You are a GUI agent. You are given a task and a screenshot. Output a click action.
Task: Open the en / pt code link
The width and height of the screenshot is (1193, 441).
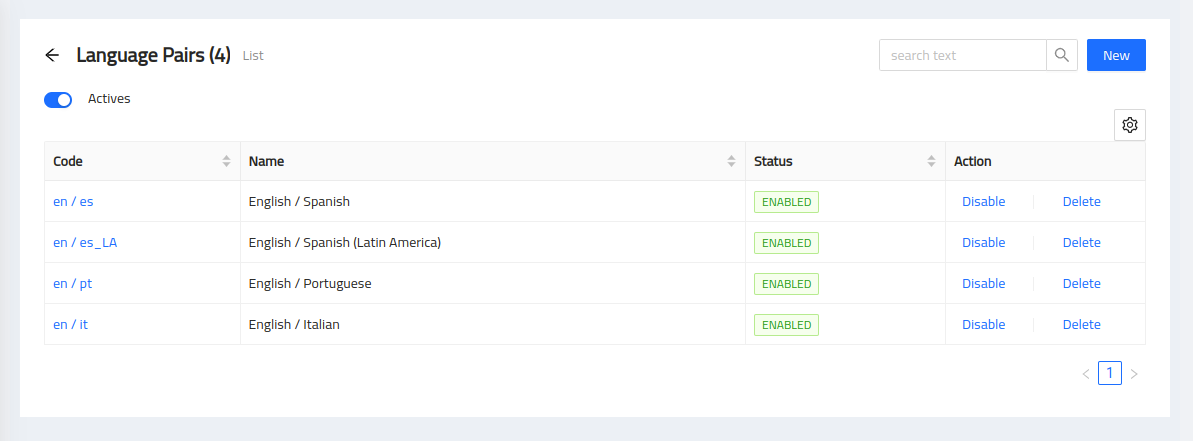click(x=72, y=284)
